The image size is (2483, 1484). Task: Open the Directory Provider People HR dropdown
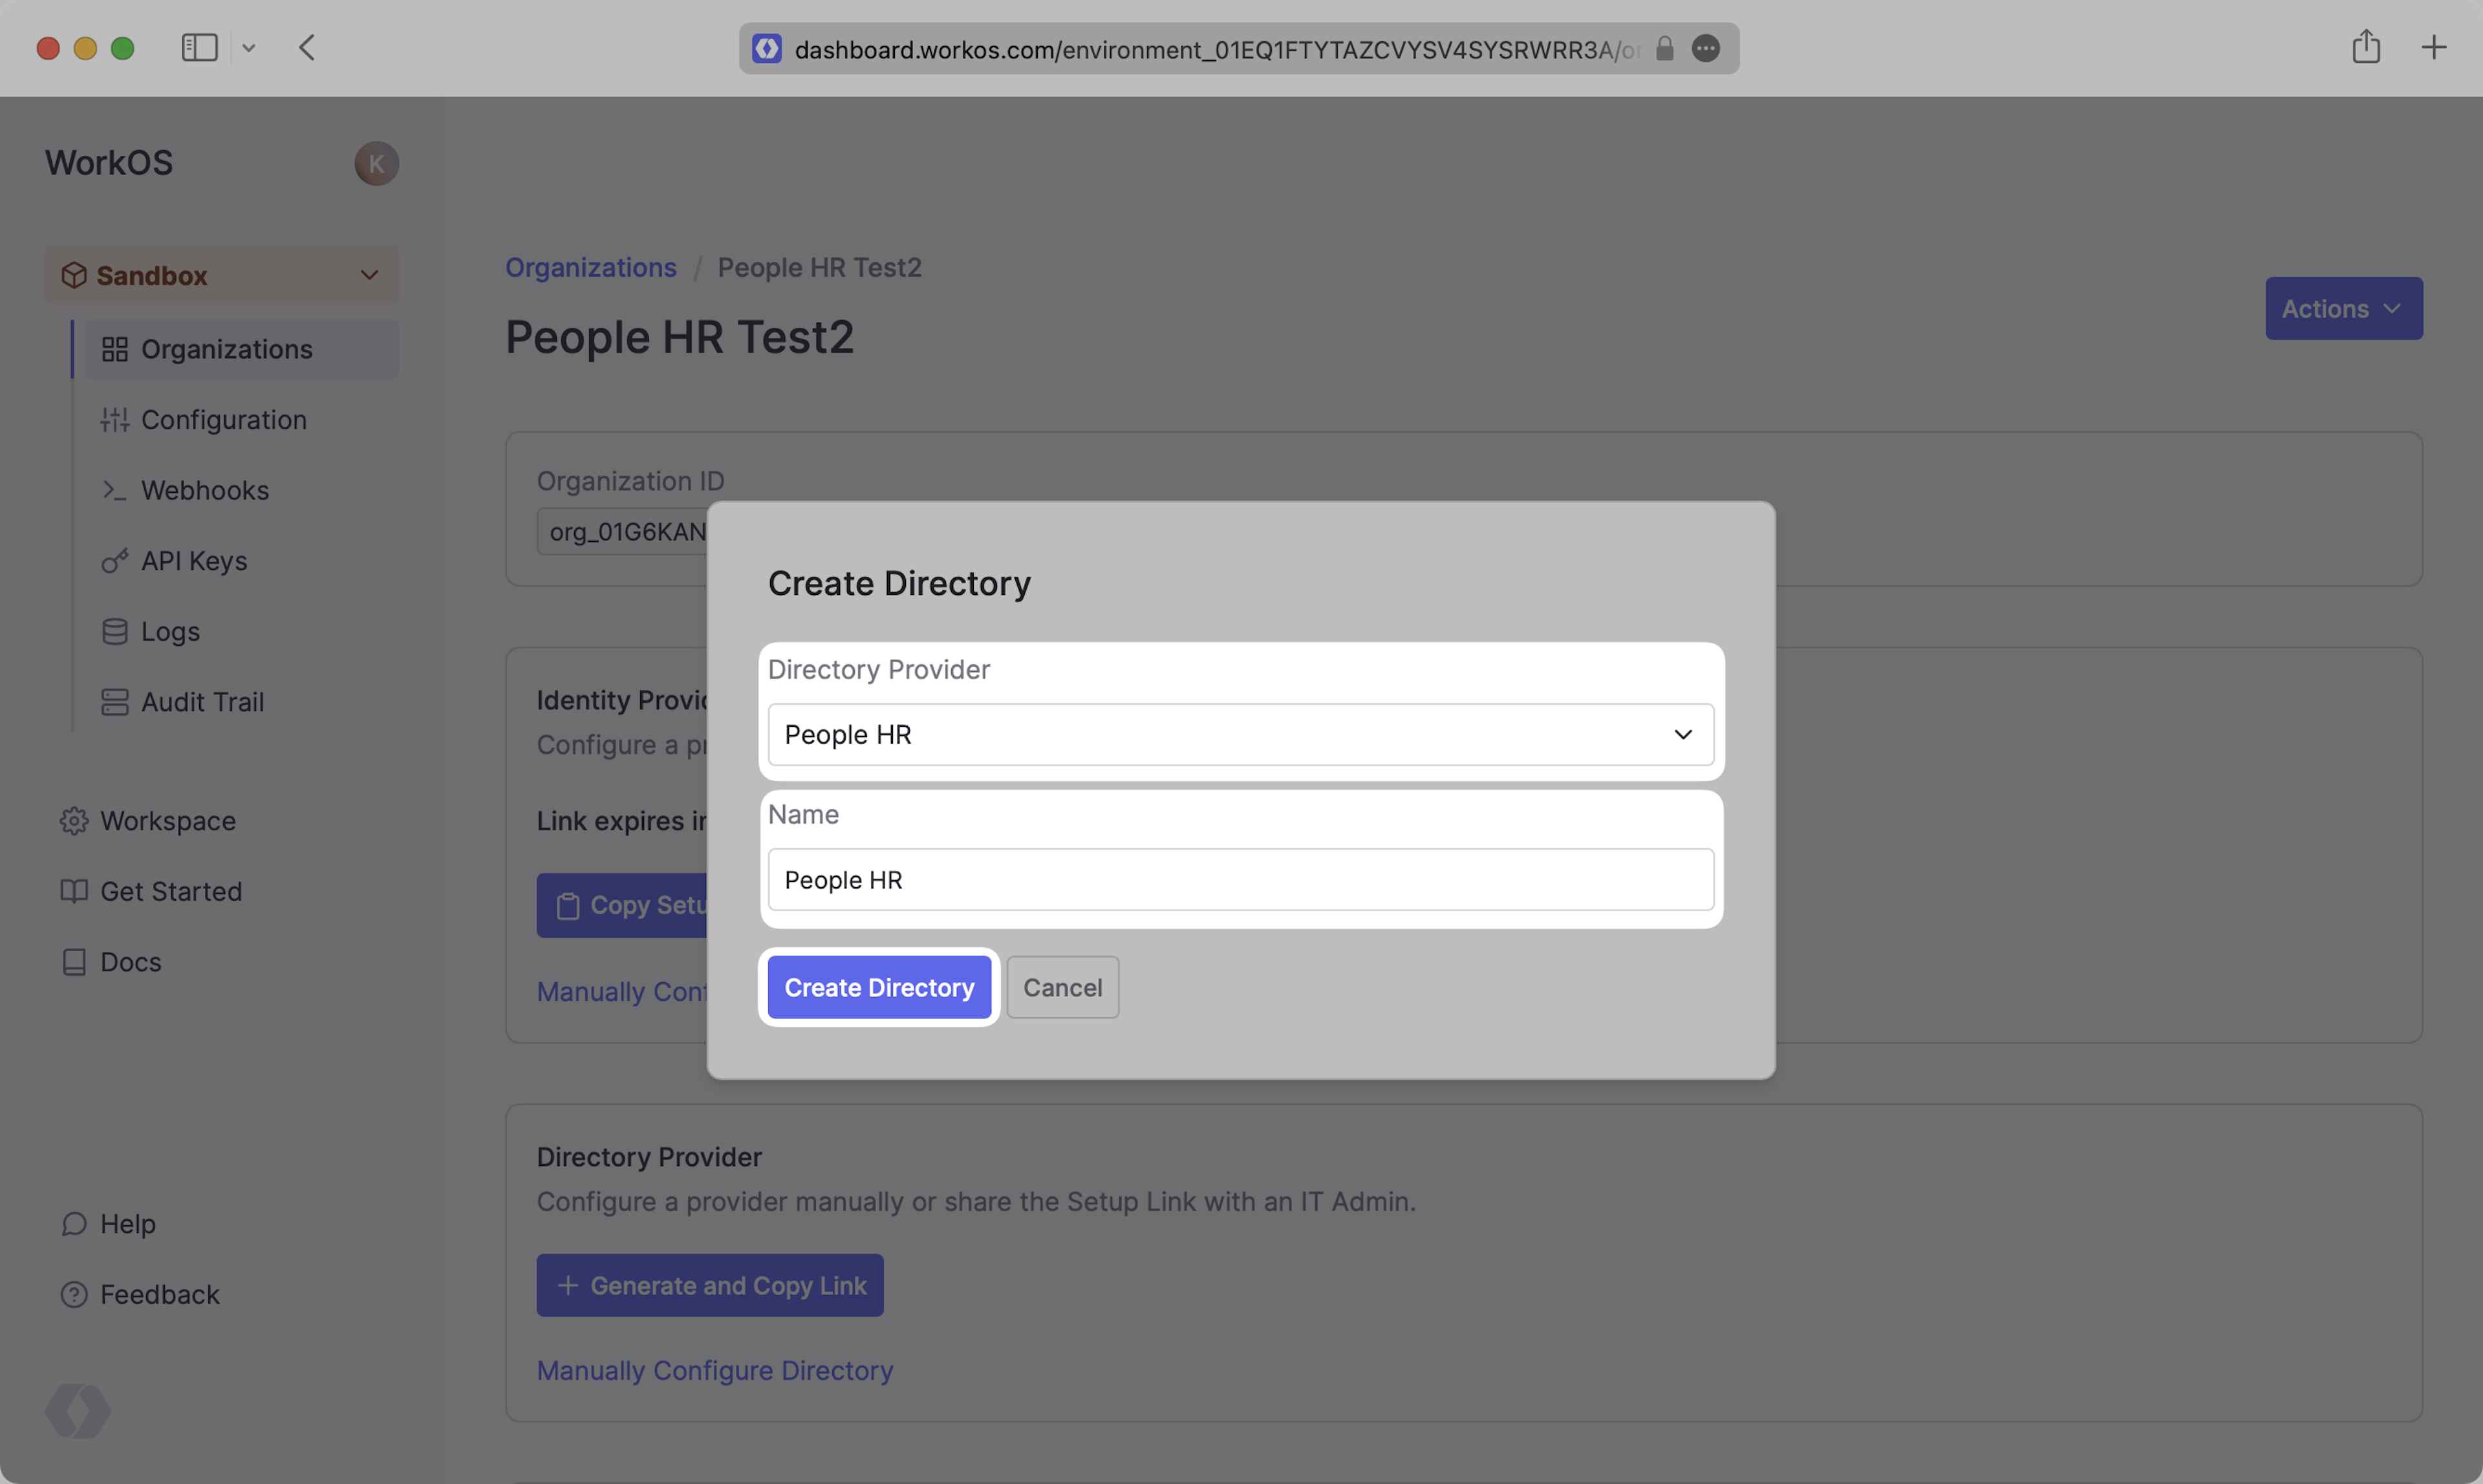coord(1240,734)
